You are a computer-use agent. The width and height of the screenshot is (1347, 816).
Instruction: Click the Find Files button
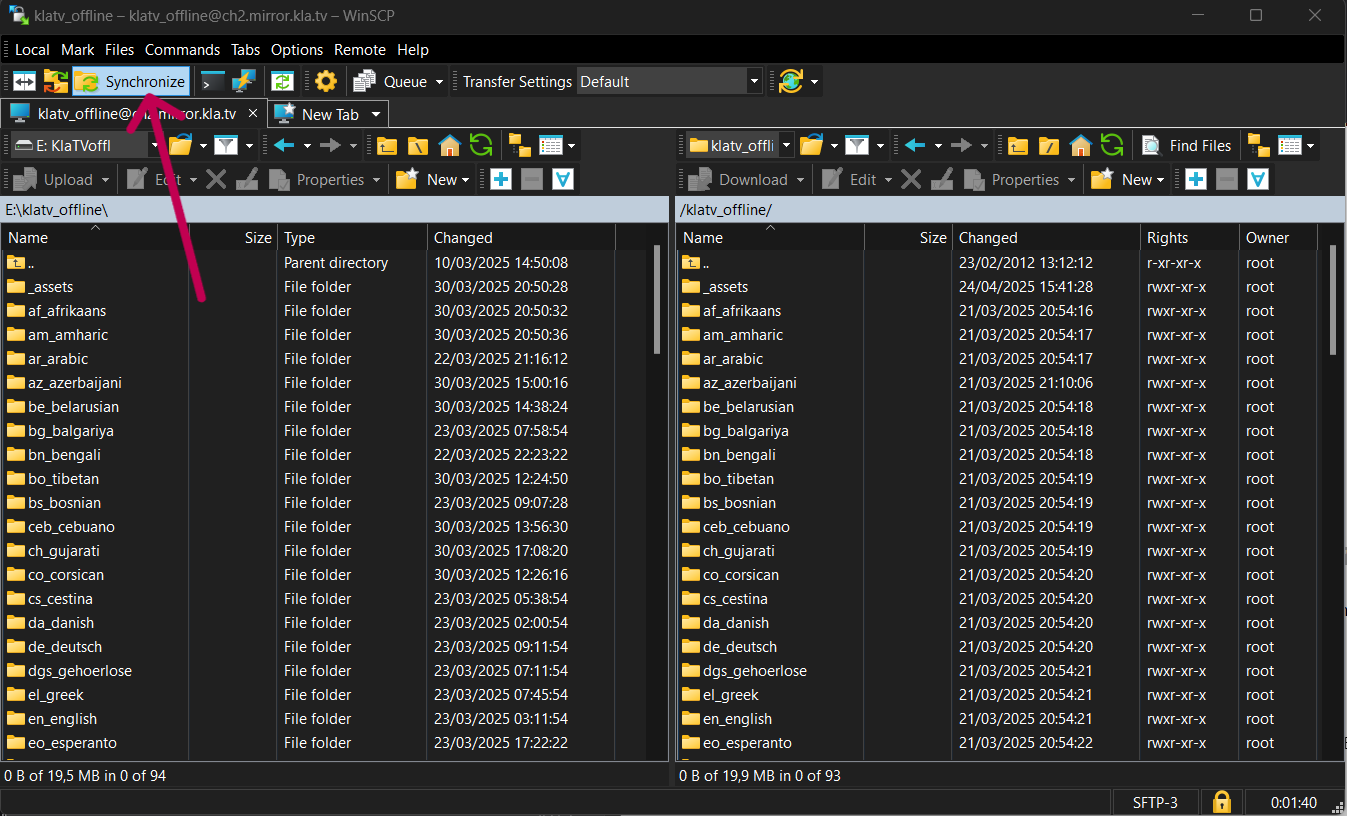(x=1186, y=146)
